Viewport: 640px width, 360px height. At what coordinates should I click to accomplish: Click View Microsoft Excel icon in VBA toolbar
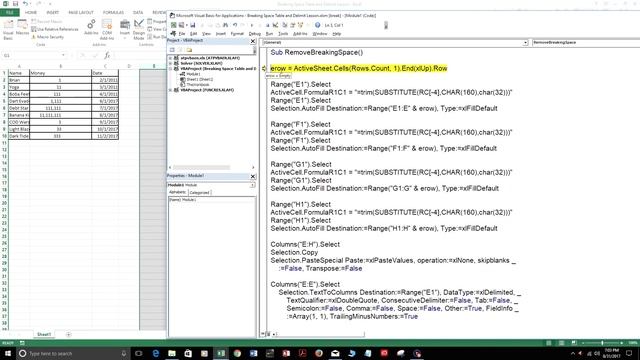(x=173, y=25)
